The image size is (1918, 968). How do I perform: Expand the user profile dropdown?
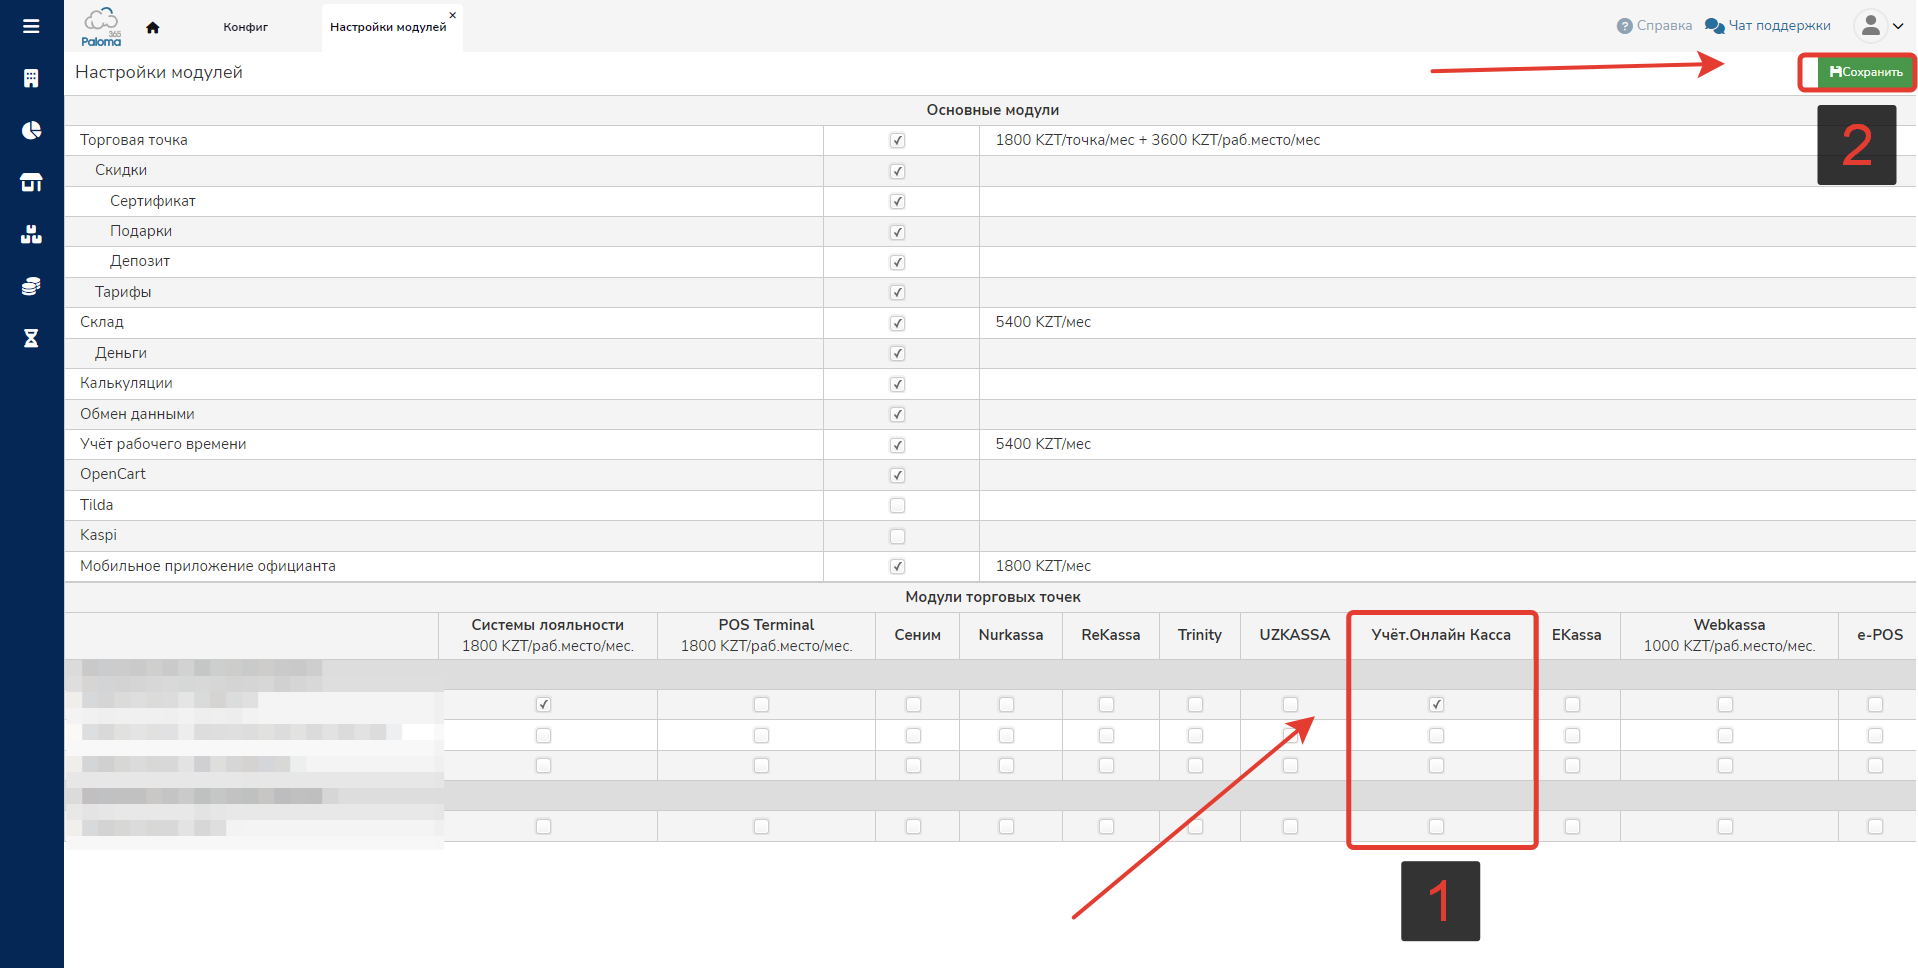(1878, 26)
